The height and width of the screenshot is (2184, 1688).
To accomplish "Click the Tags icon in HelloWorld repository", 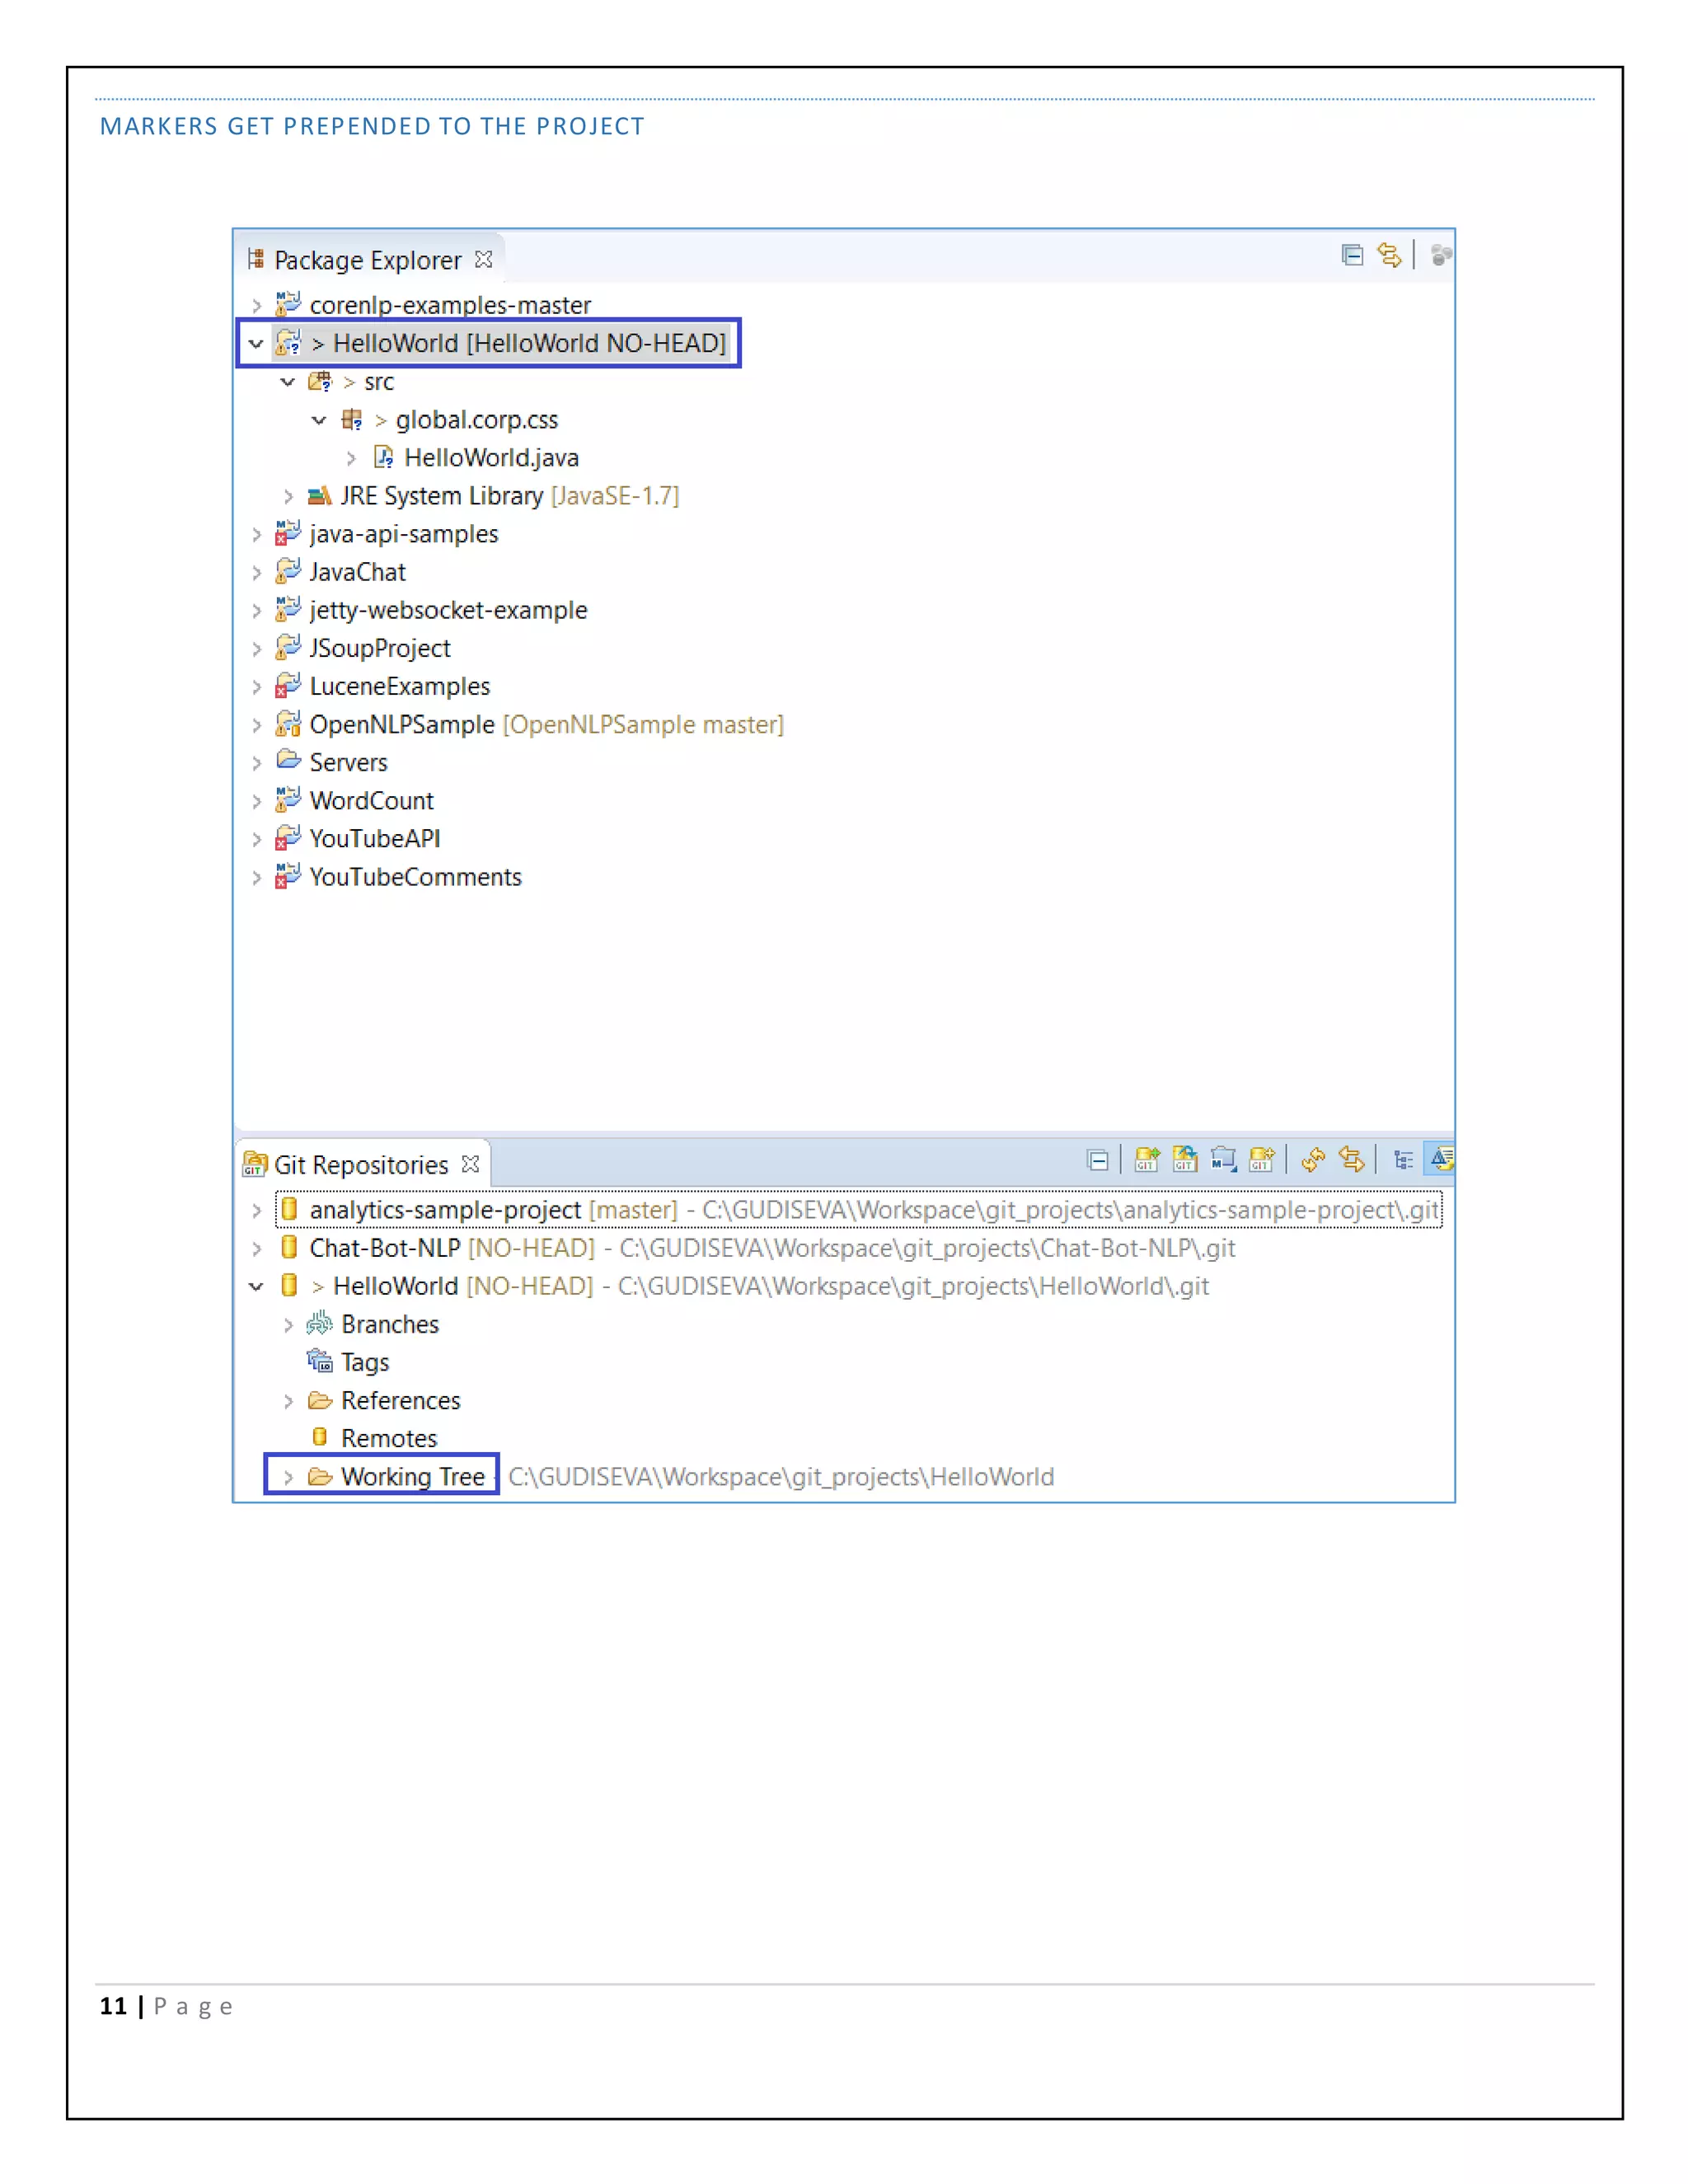I will click(320, 1362).
